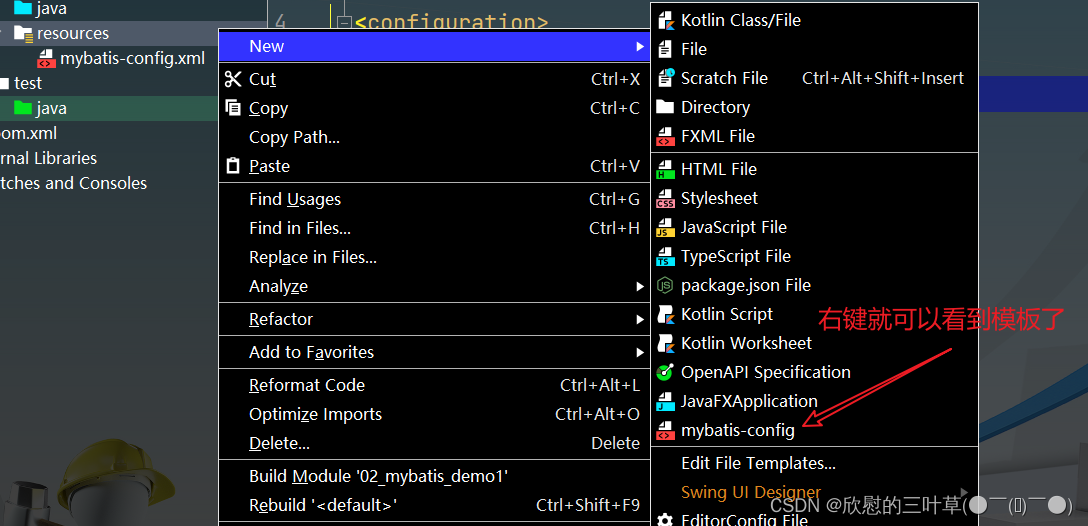Select Reformat Code entry

point(434,386)
